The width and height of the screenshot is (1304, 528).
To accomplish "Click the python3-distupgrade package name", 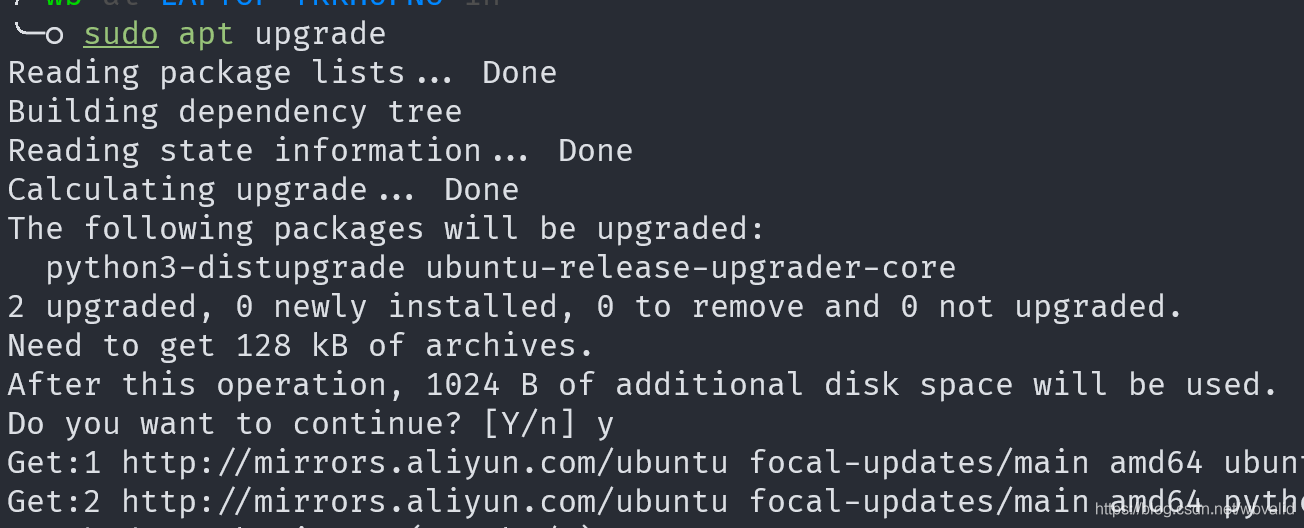I will tap(225, 268).
